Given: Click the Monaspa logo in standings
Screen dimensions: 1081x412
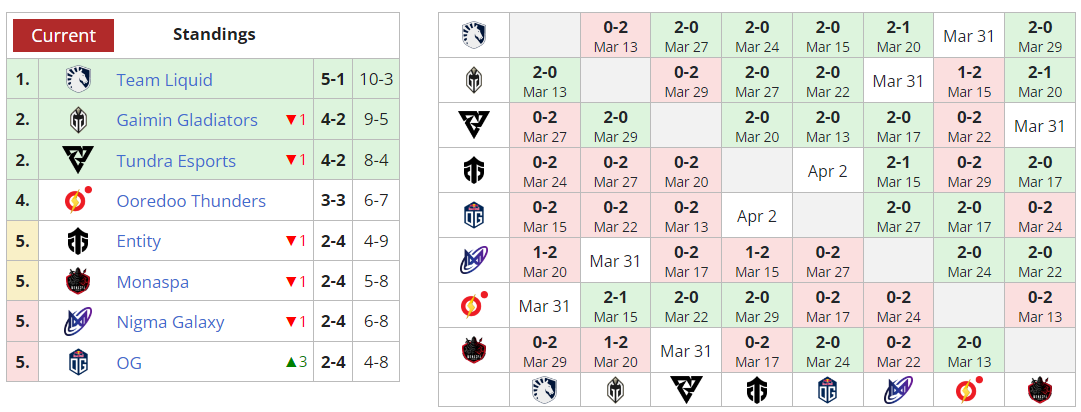Looking at the screenshot, I should point(78,282).
